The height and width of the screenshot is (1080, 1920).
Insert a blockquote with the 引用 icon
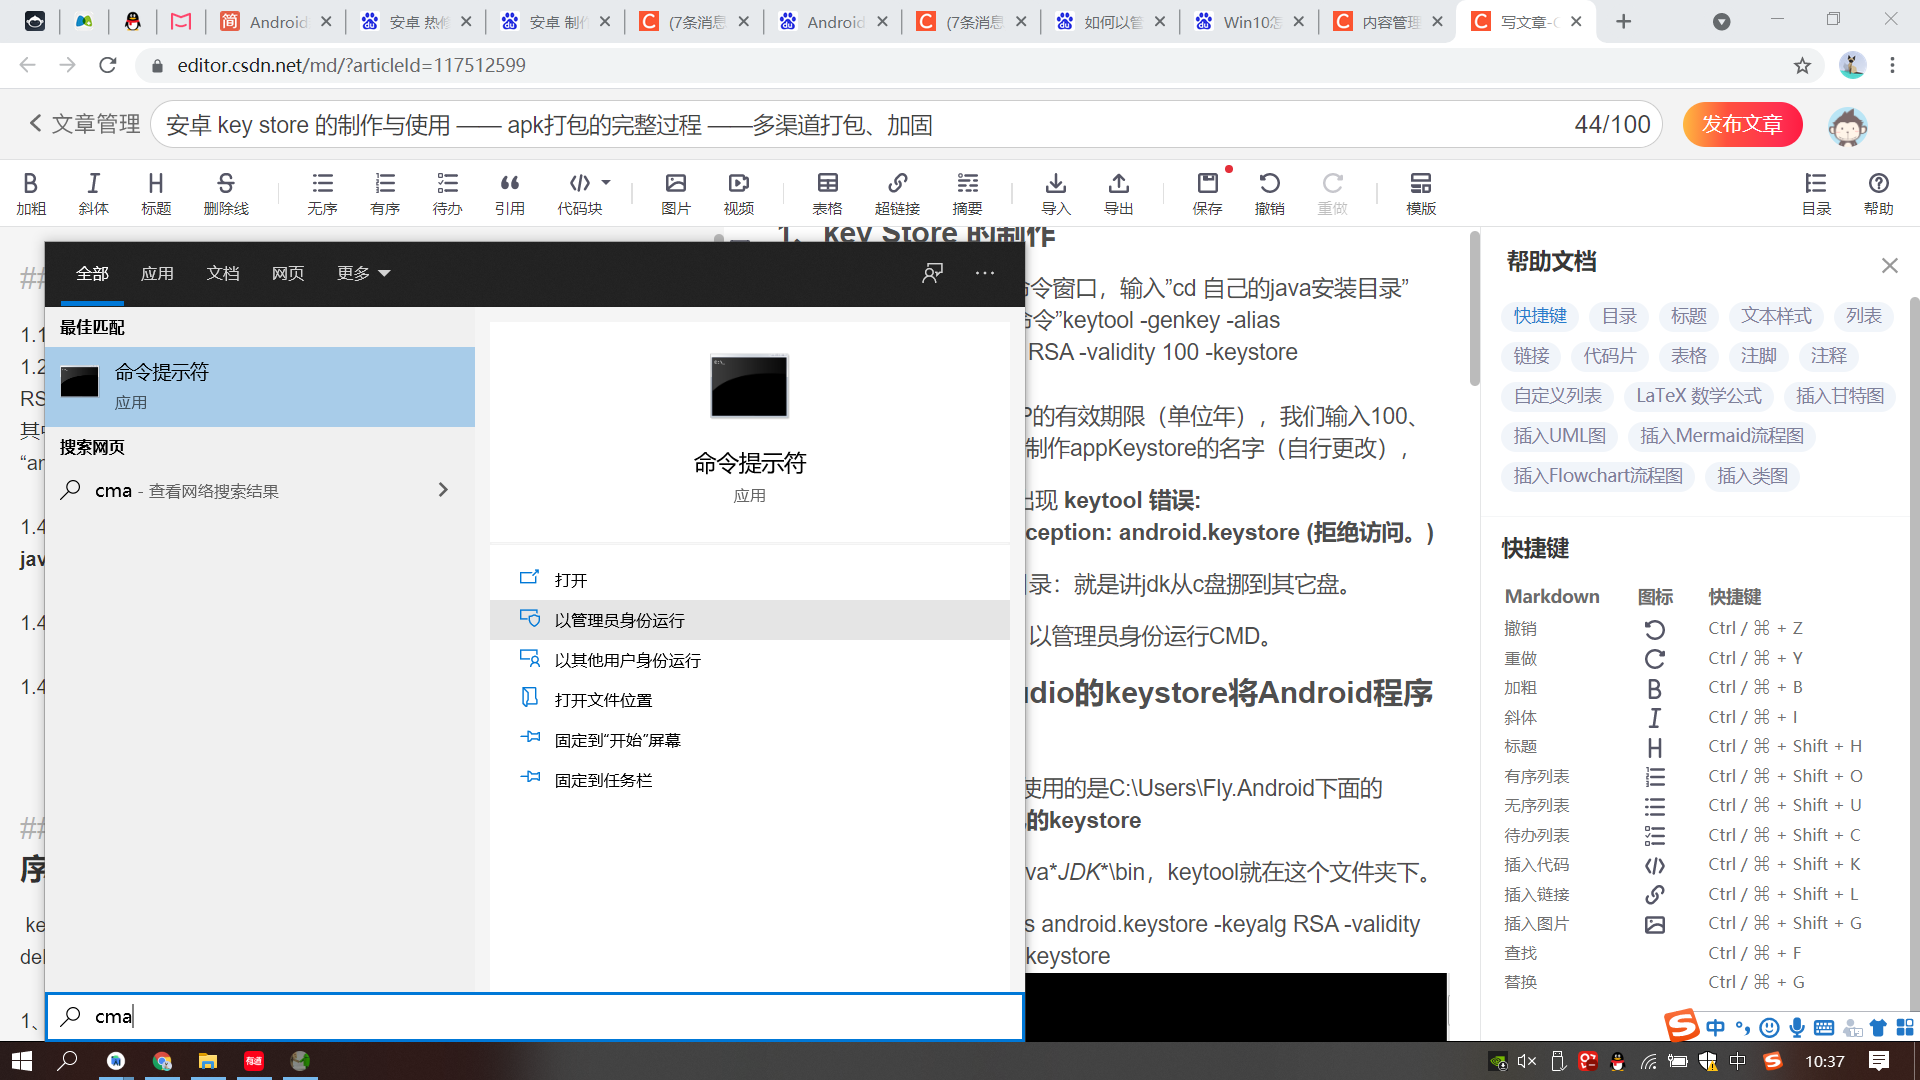coord(510,192)
